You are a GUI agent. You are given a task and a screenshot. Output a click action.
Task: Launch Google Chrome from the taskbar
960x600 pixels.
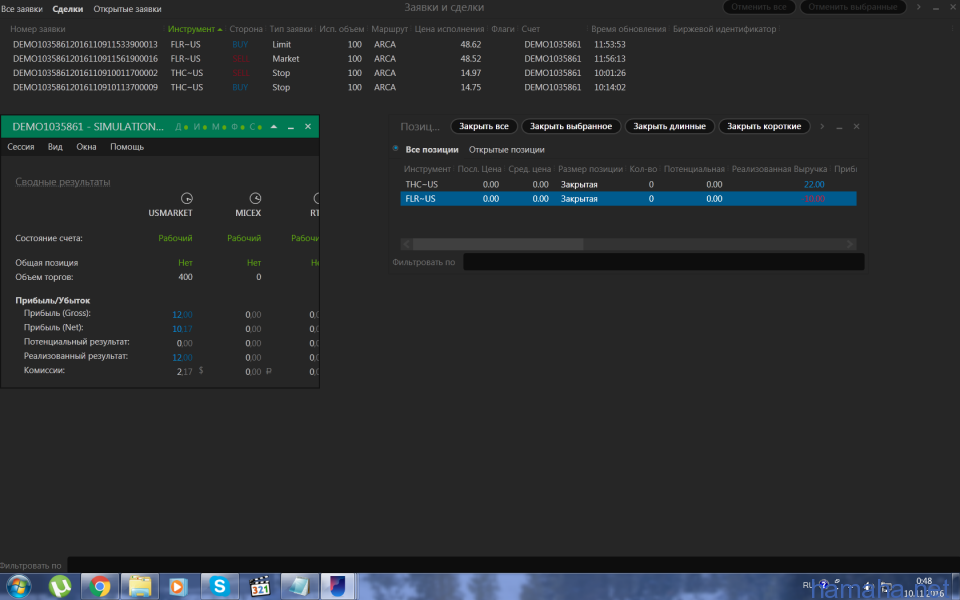pyautogui.click(x=99, y=586)
